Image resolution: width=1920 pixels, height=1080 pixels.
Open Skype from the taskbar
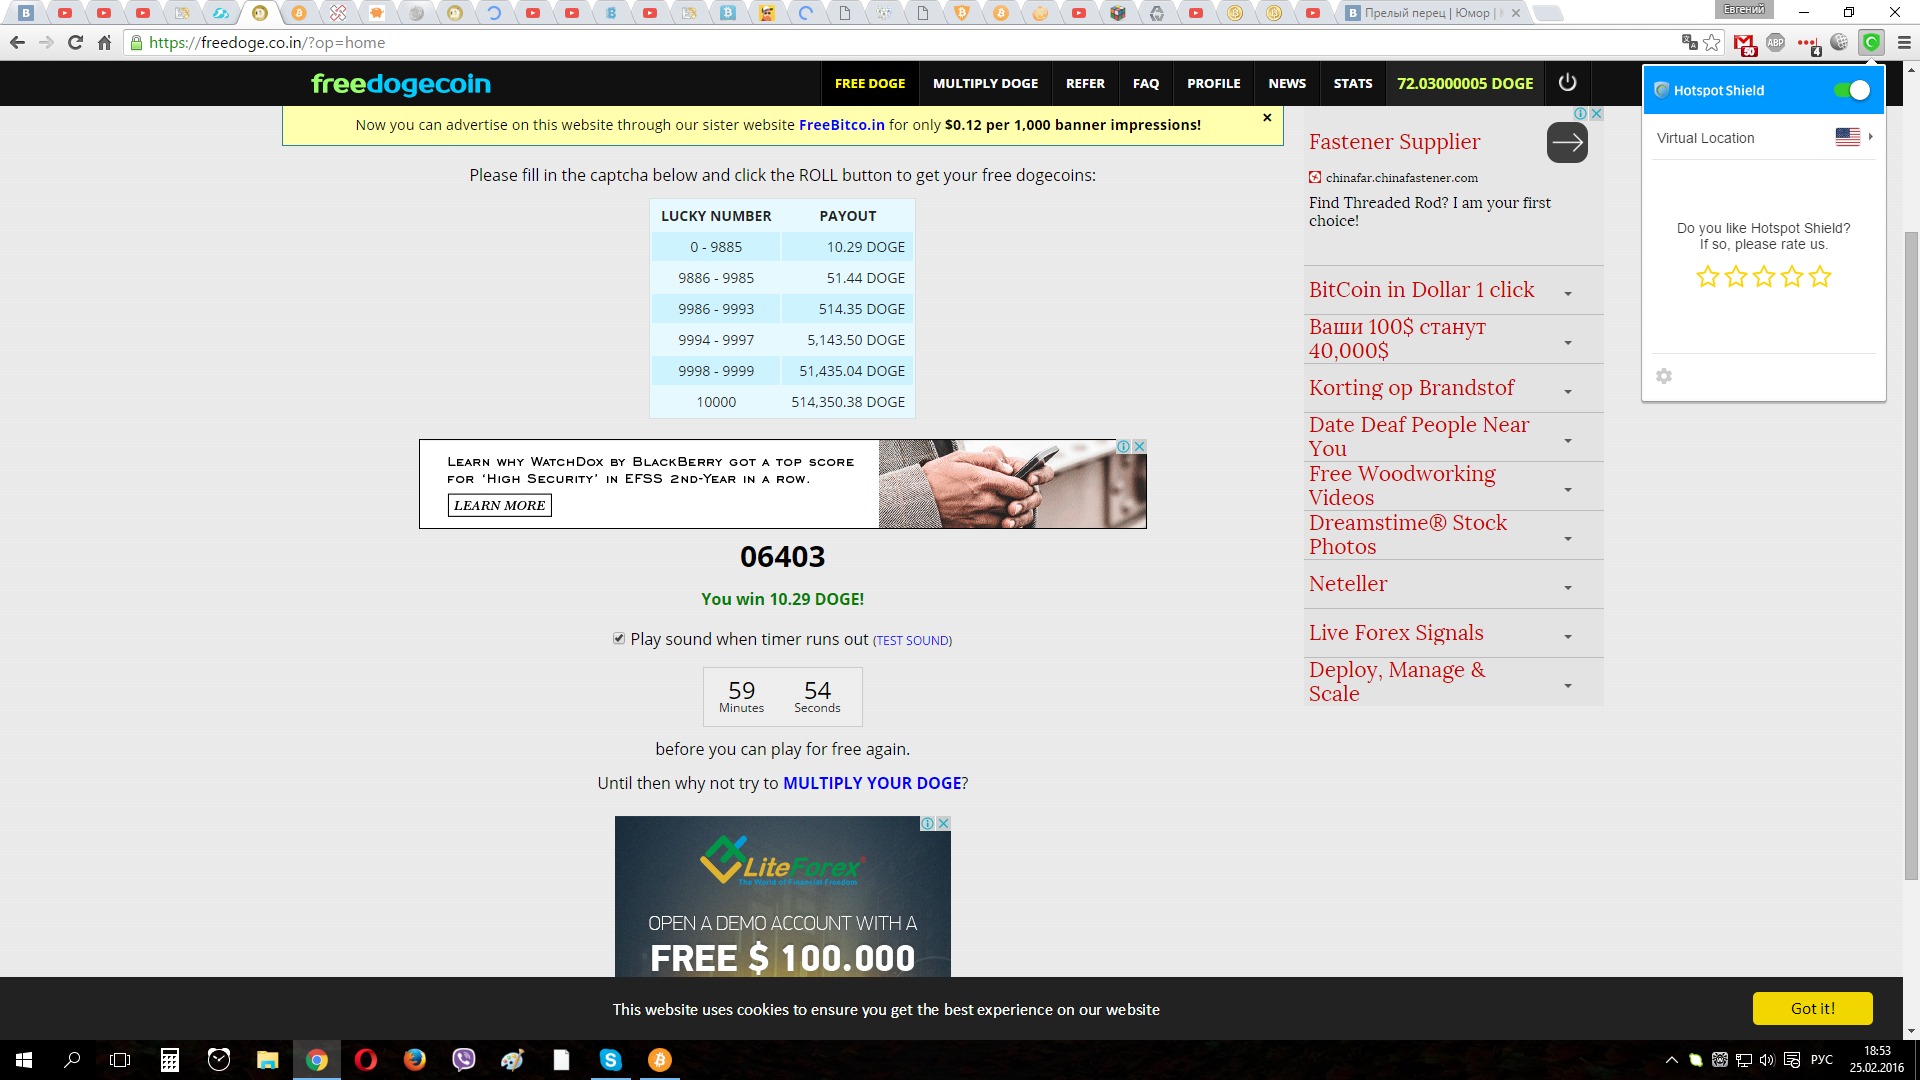(x=610, y=1059)
